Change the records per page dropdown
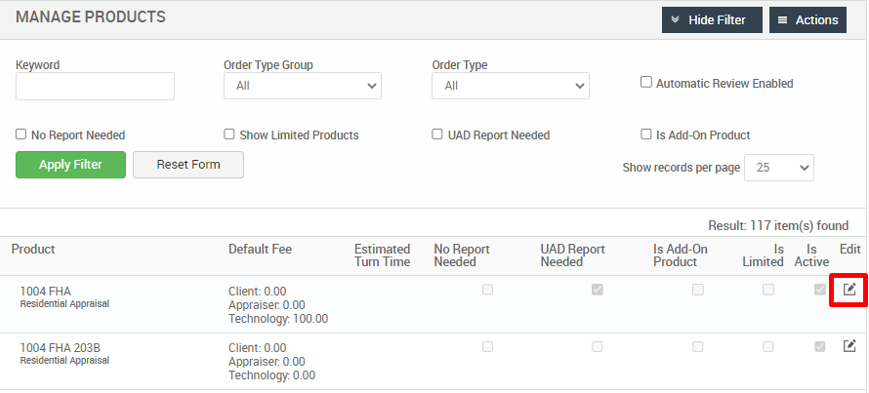 [x=779, y=167]
